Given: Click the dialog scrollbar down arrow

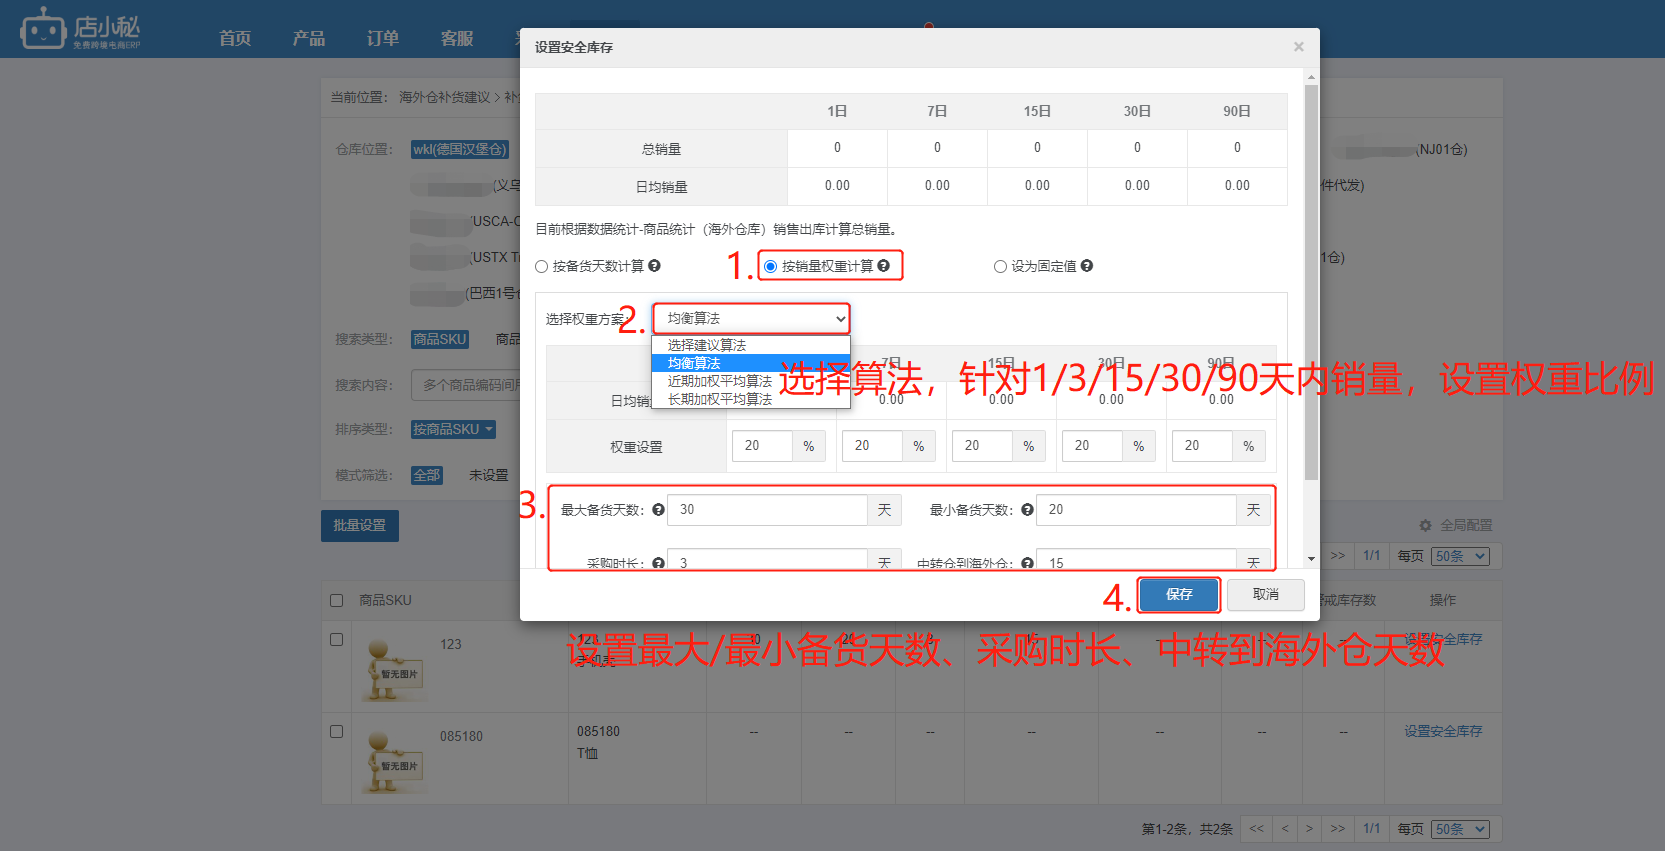Looking at the screenshot, I should click(1311, 559).
